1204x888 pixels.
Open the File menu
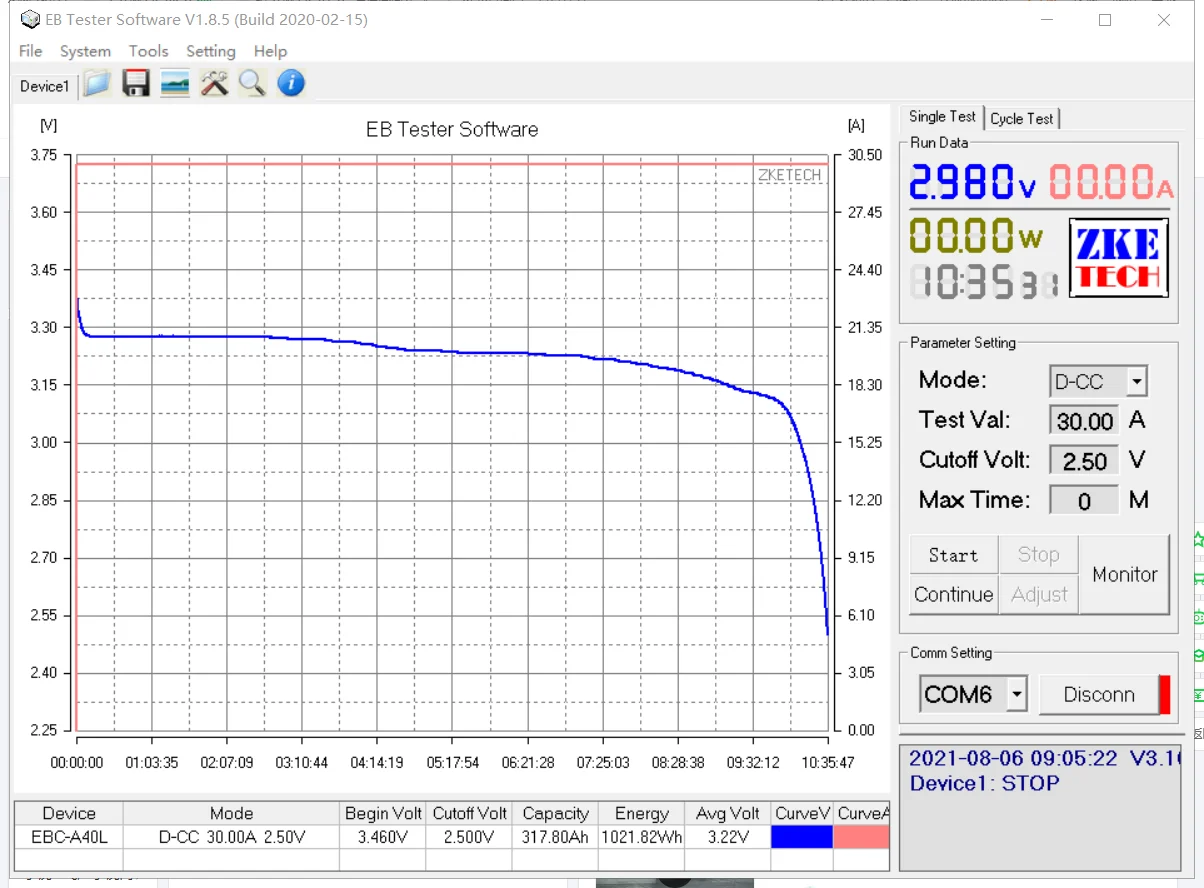[x=31, y=51]
